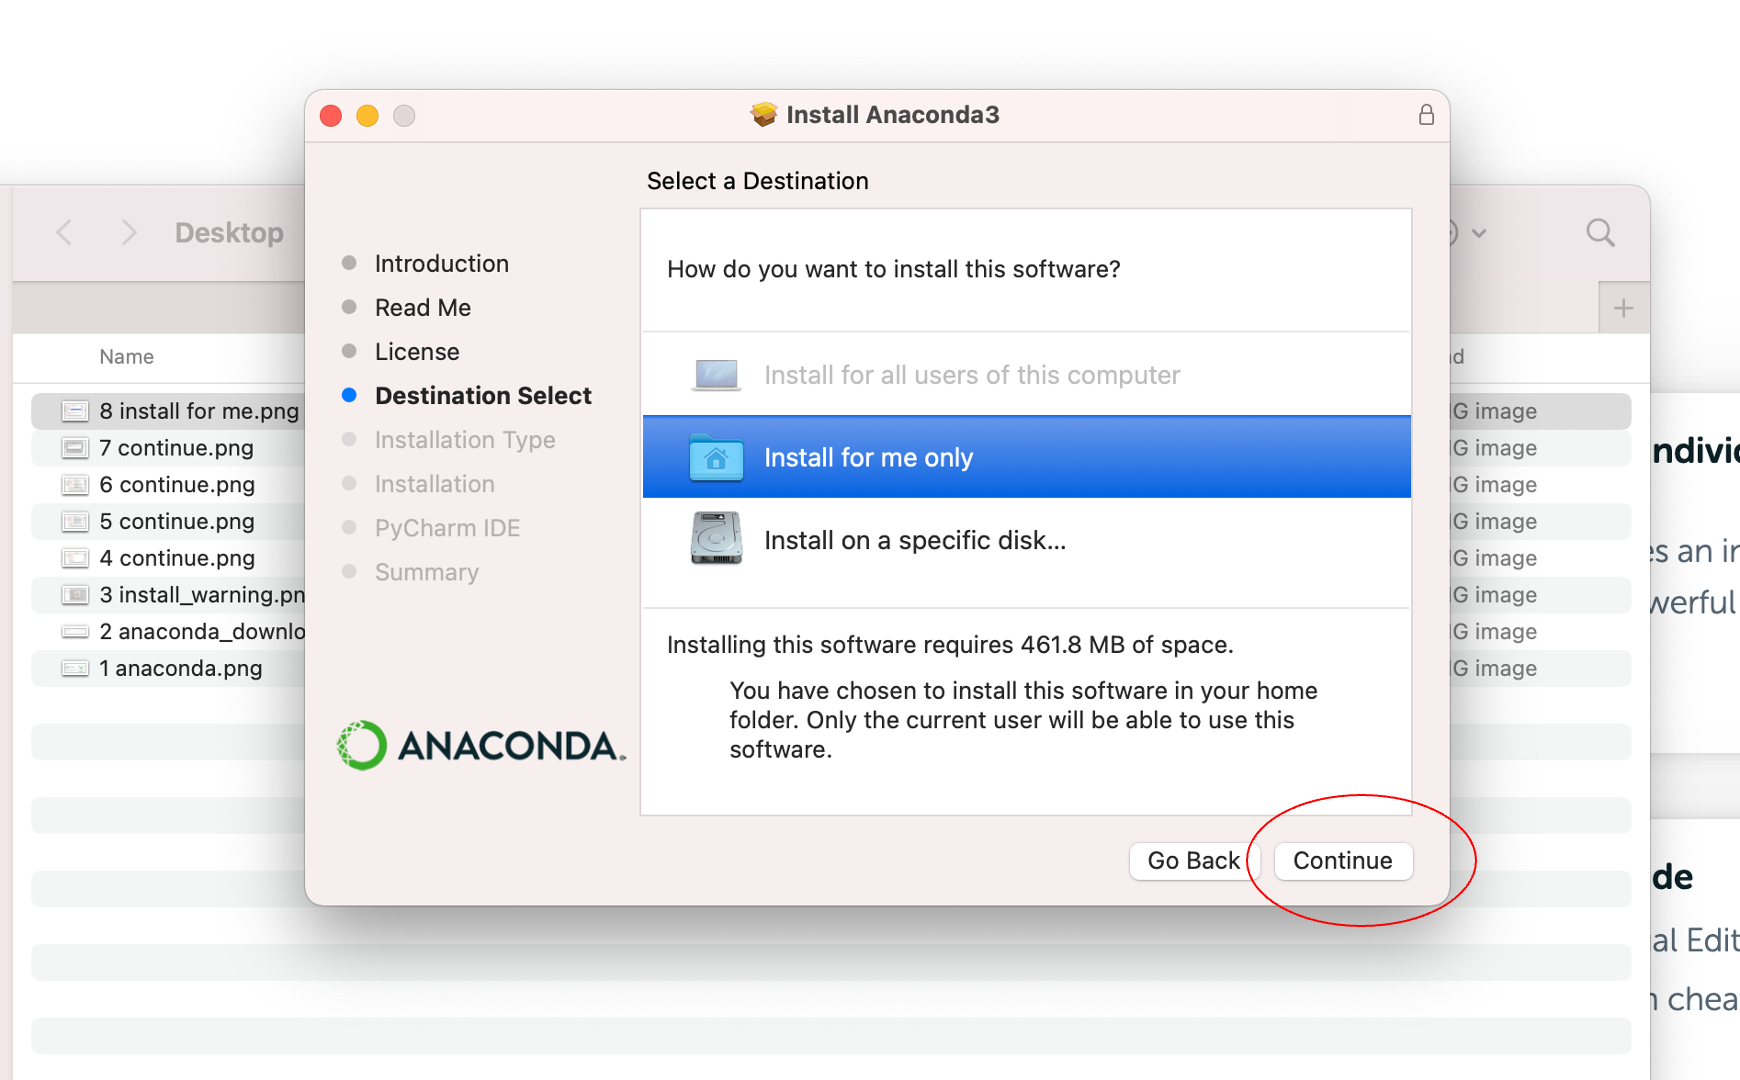
Task: Click the new tab plus button in Finder
Action: [1623, 307]
